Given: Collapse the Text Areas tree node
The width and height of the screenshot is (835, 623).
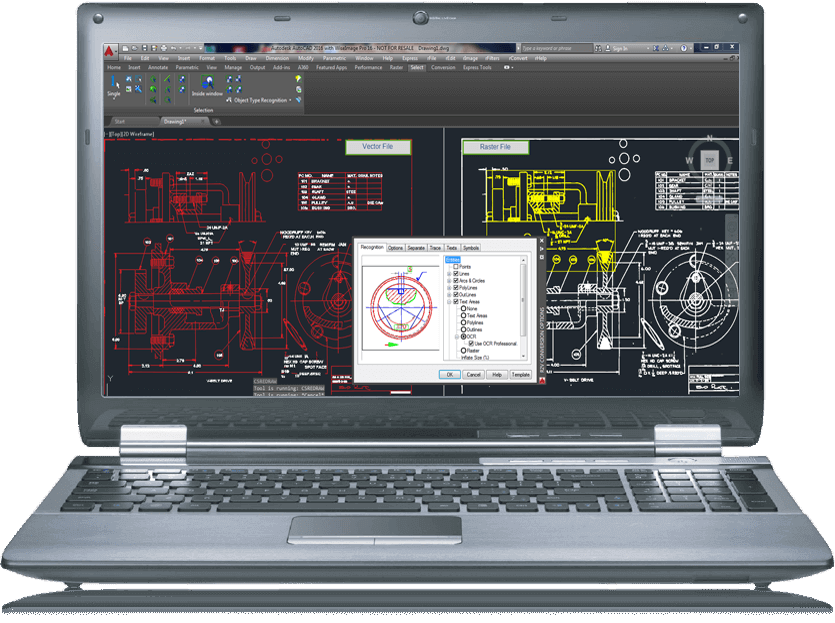Looking at the screenshot, I should pos(449,302).
